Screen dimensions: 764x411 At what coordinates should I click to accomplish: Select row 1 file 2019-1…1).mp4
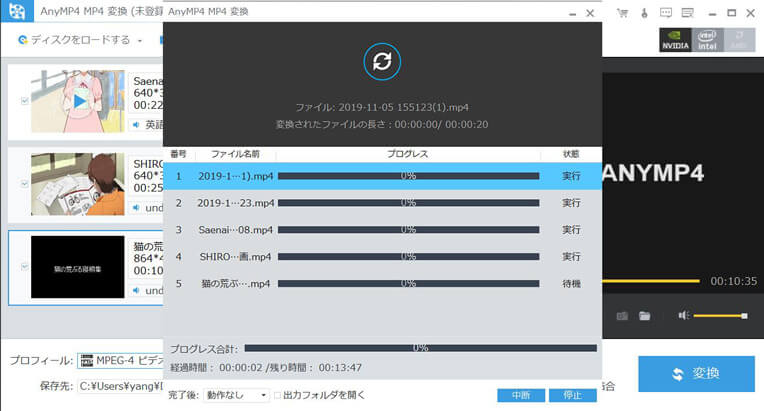coord(382,176)
